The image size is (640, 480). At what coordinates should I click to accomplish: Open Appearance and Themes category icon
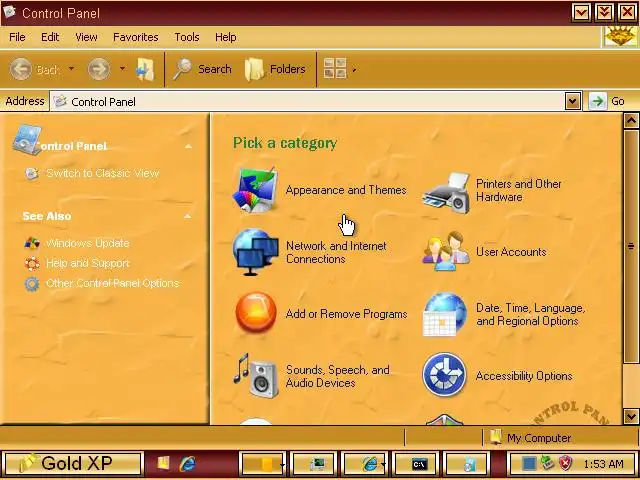(x=256, y=190)
